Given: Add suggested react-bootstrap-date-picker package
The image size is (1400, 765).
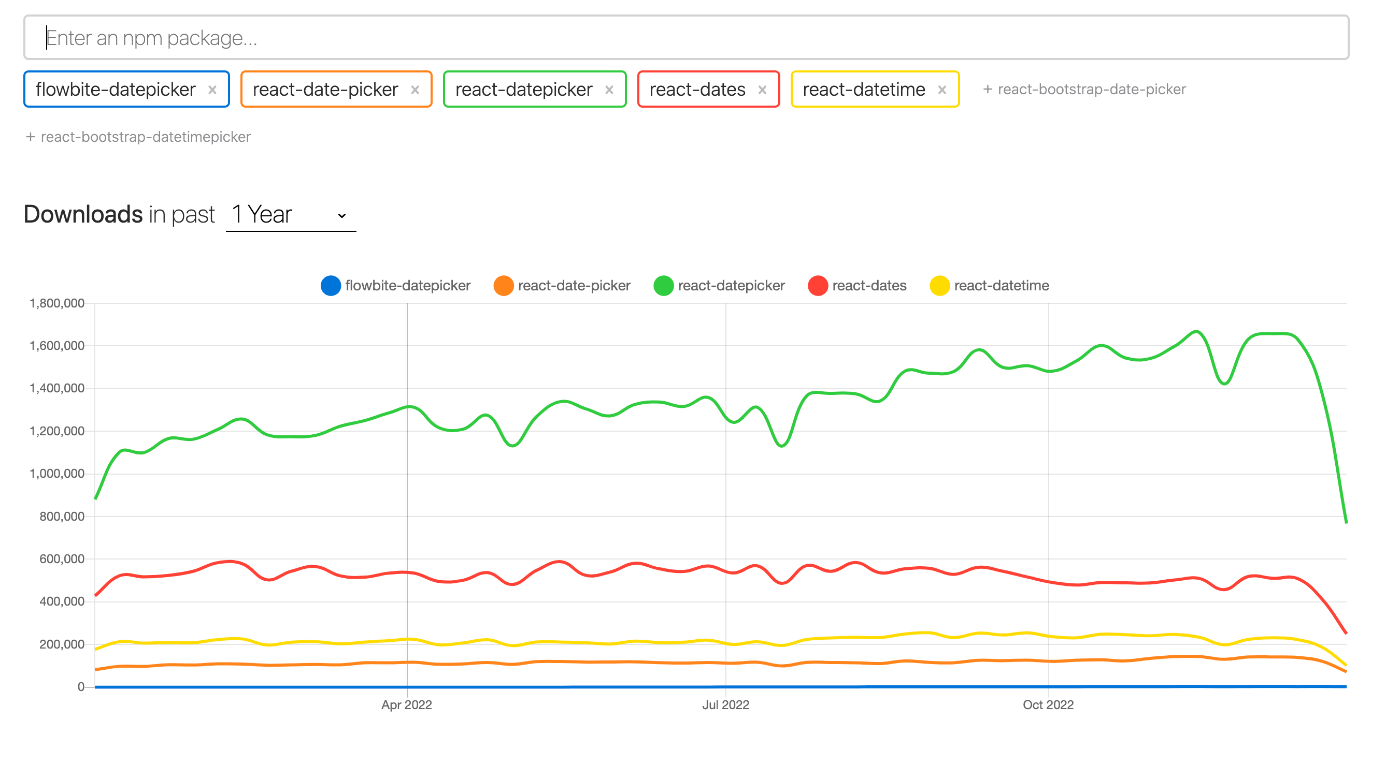Looking at the screenshot, I should (x=1084, y=89).
